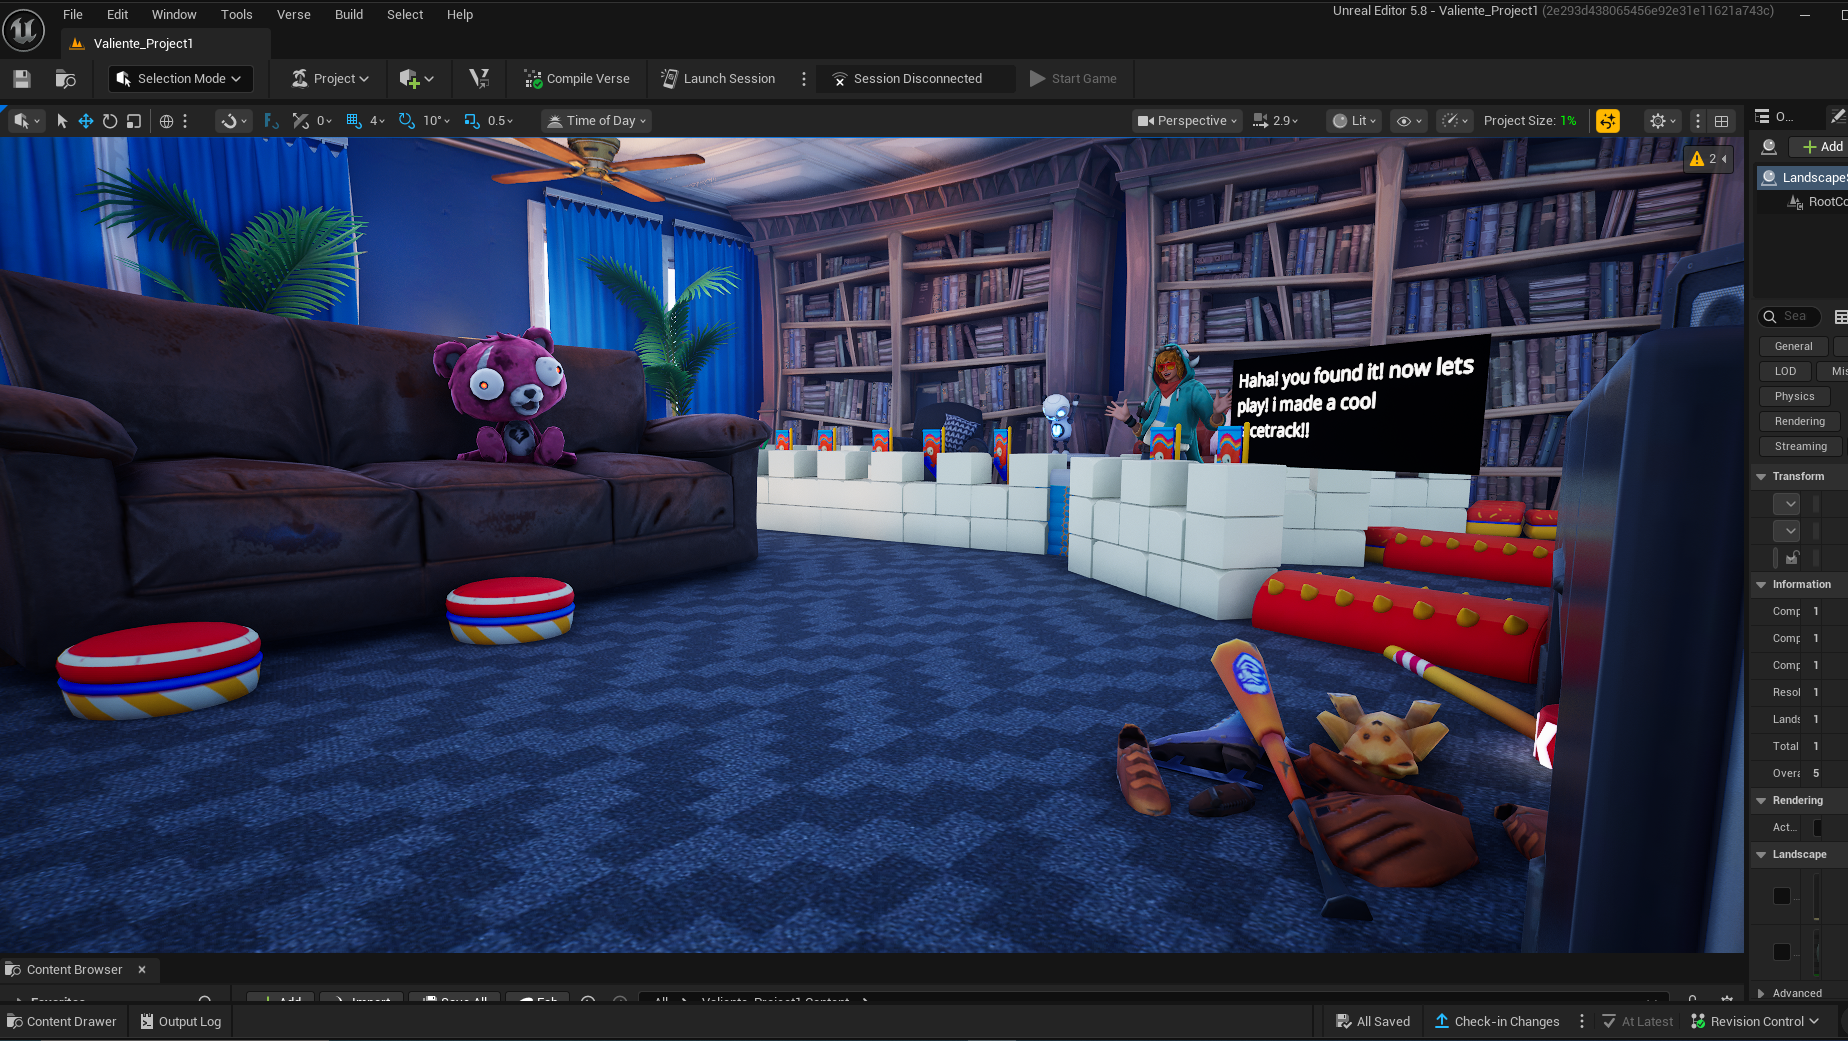This screenshot has width=1848, height=1041.
Task: Open the Project dropdown
Action: coord(331,79)
